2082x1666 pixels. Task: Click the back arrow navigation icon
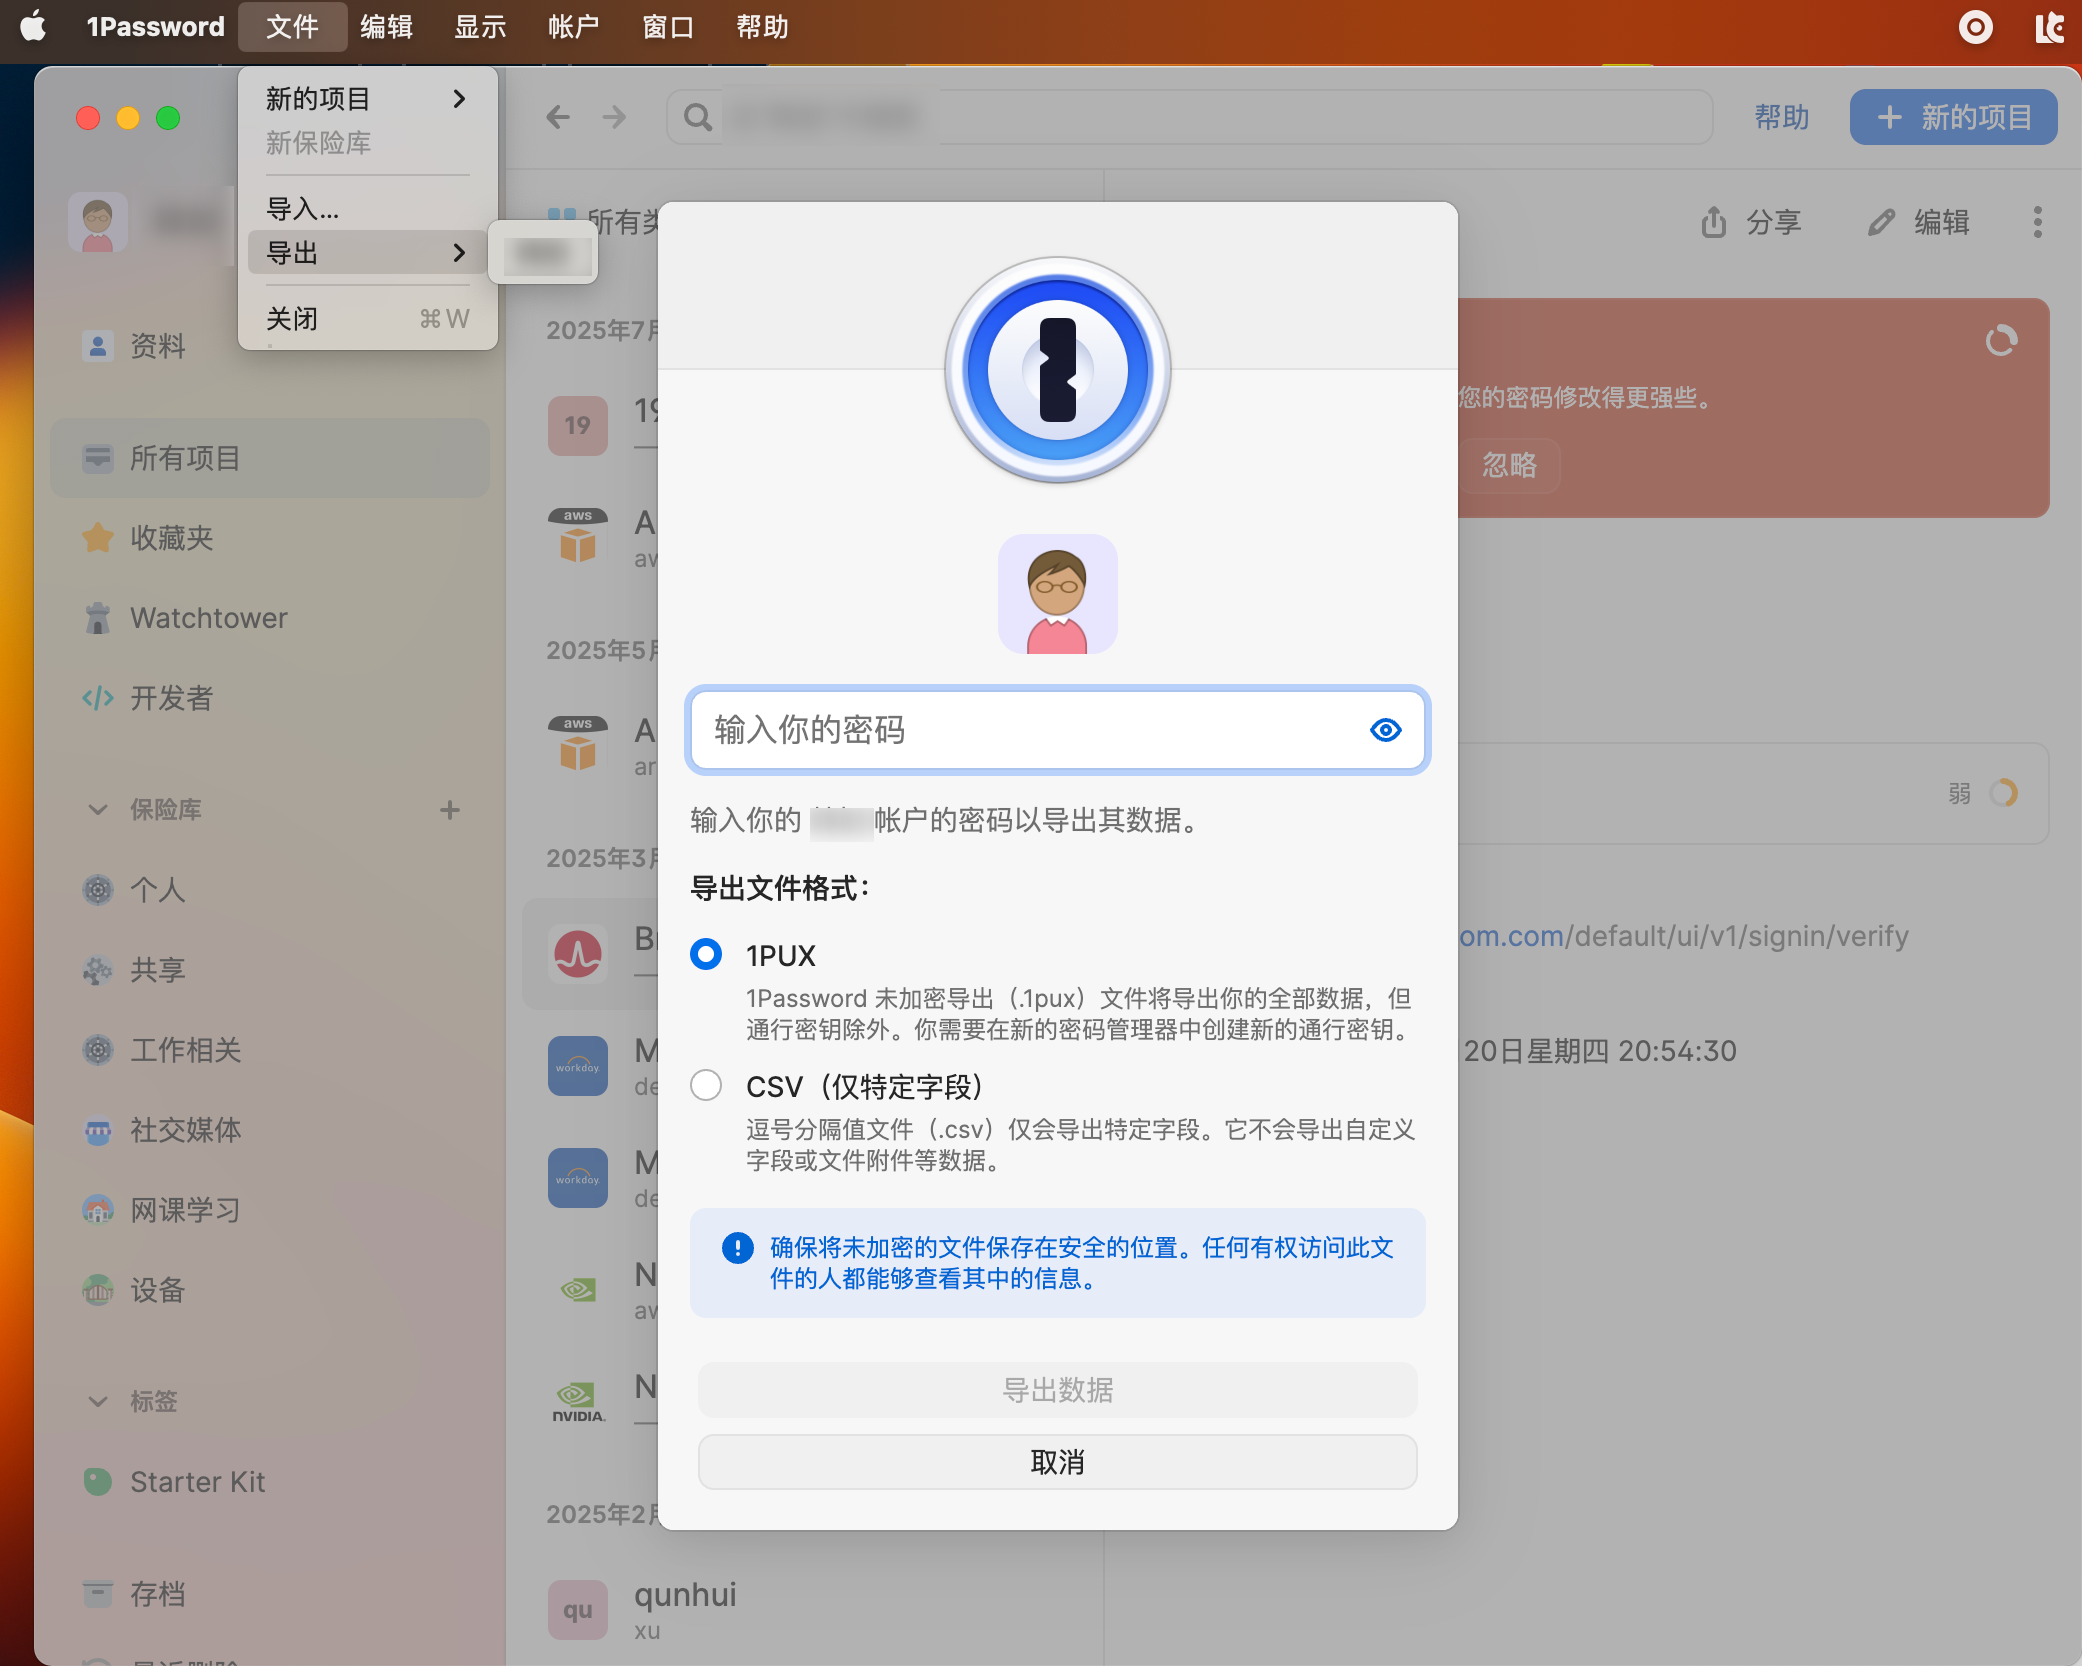pos(558,118)
